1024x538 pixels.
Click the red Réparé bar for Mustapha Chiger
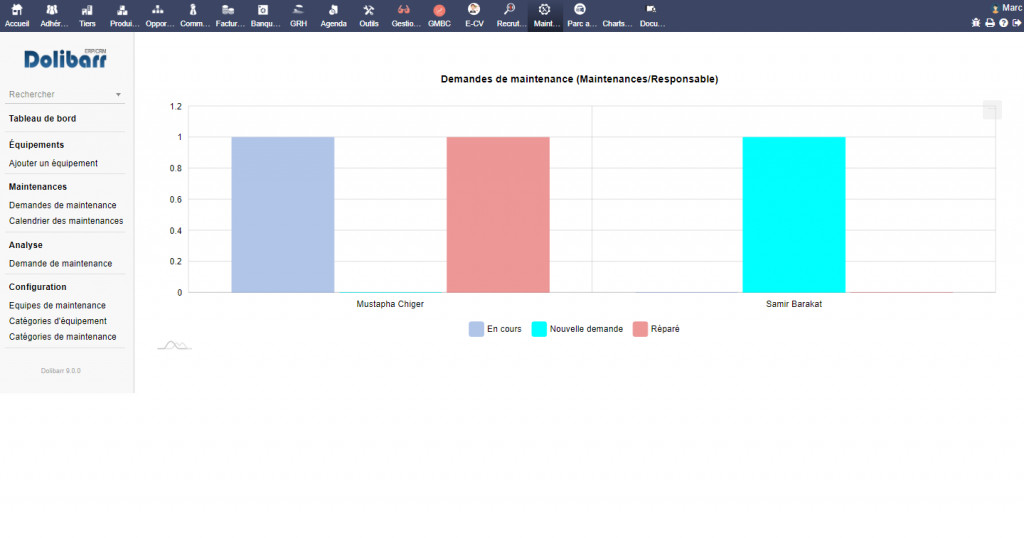tap(498, 215)
